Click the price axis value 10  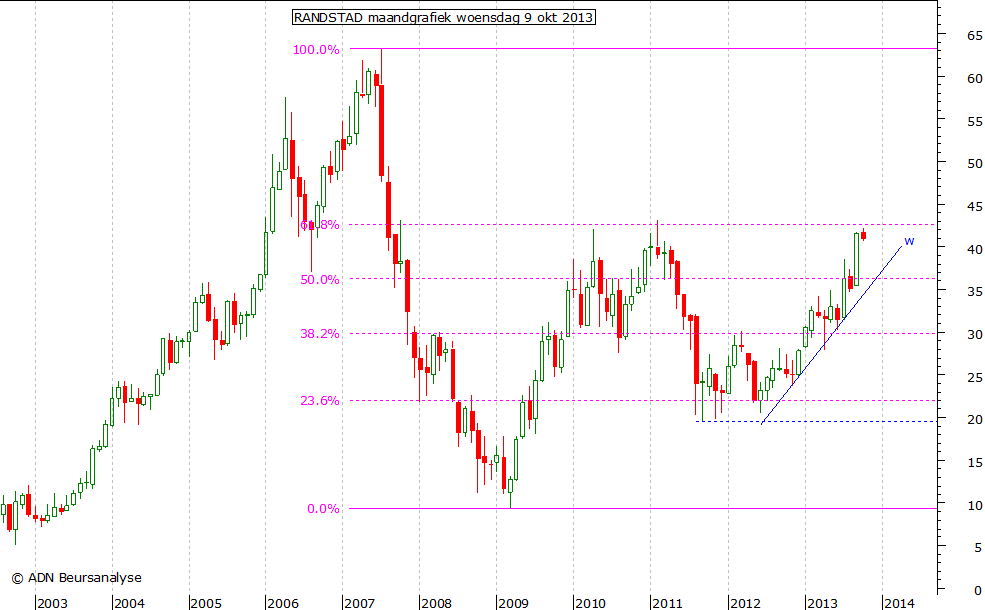[974, 505]
